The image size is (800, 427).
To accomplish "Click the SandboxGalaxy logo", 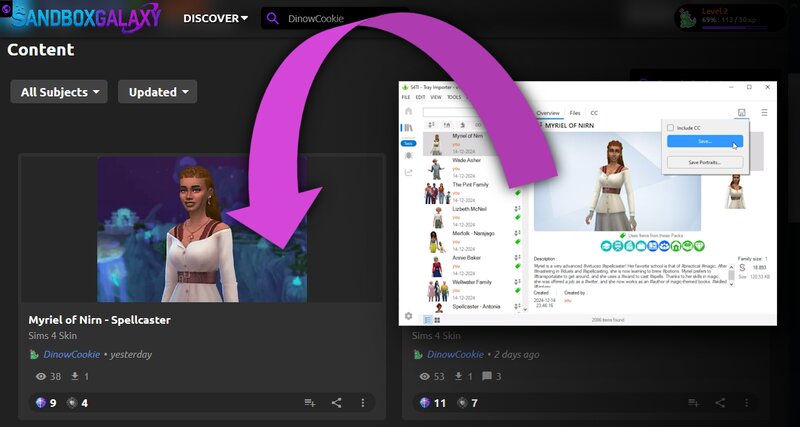I will tap(85, 18).
